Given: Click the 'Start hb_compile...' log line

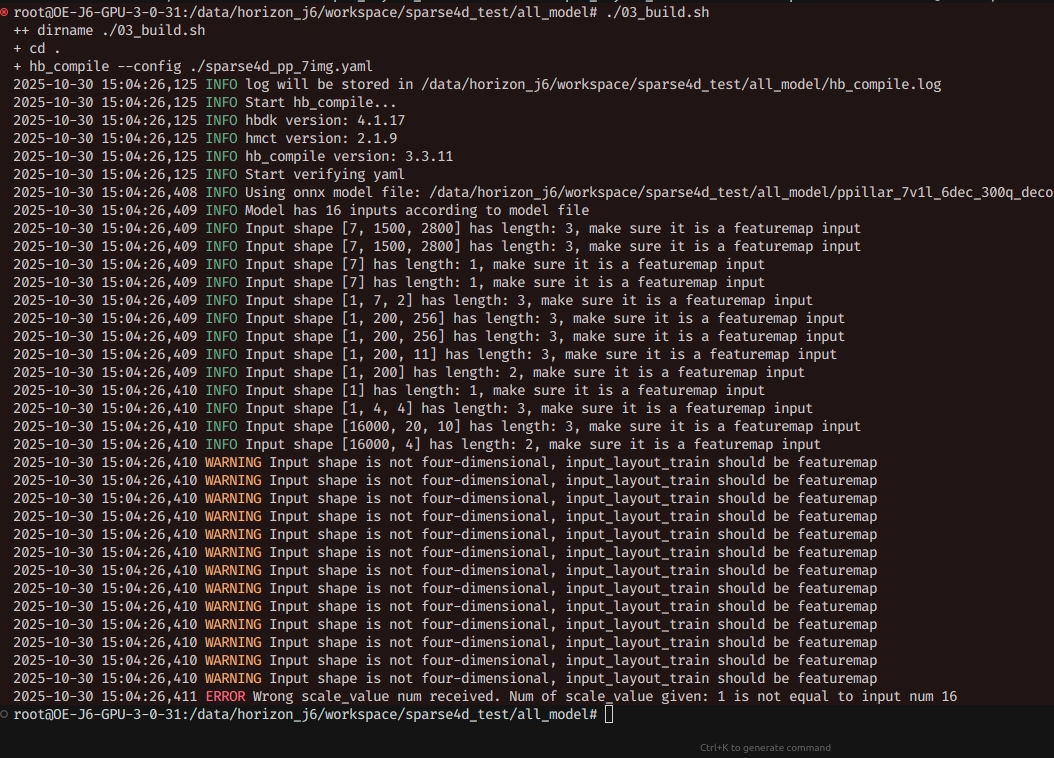Looking at the screenshot, I should pyautogui.click(x=321, y=102).
